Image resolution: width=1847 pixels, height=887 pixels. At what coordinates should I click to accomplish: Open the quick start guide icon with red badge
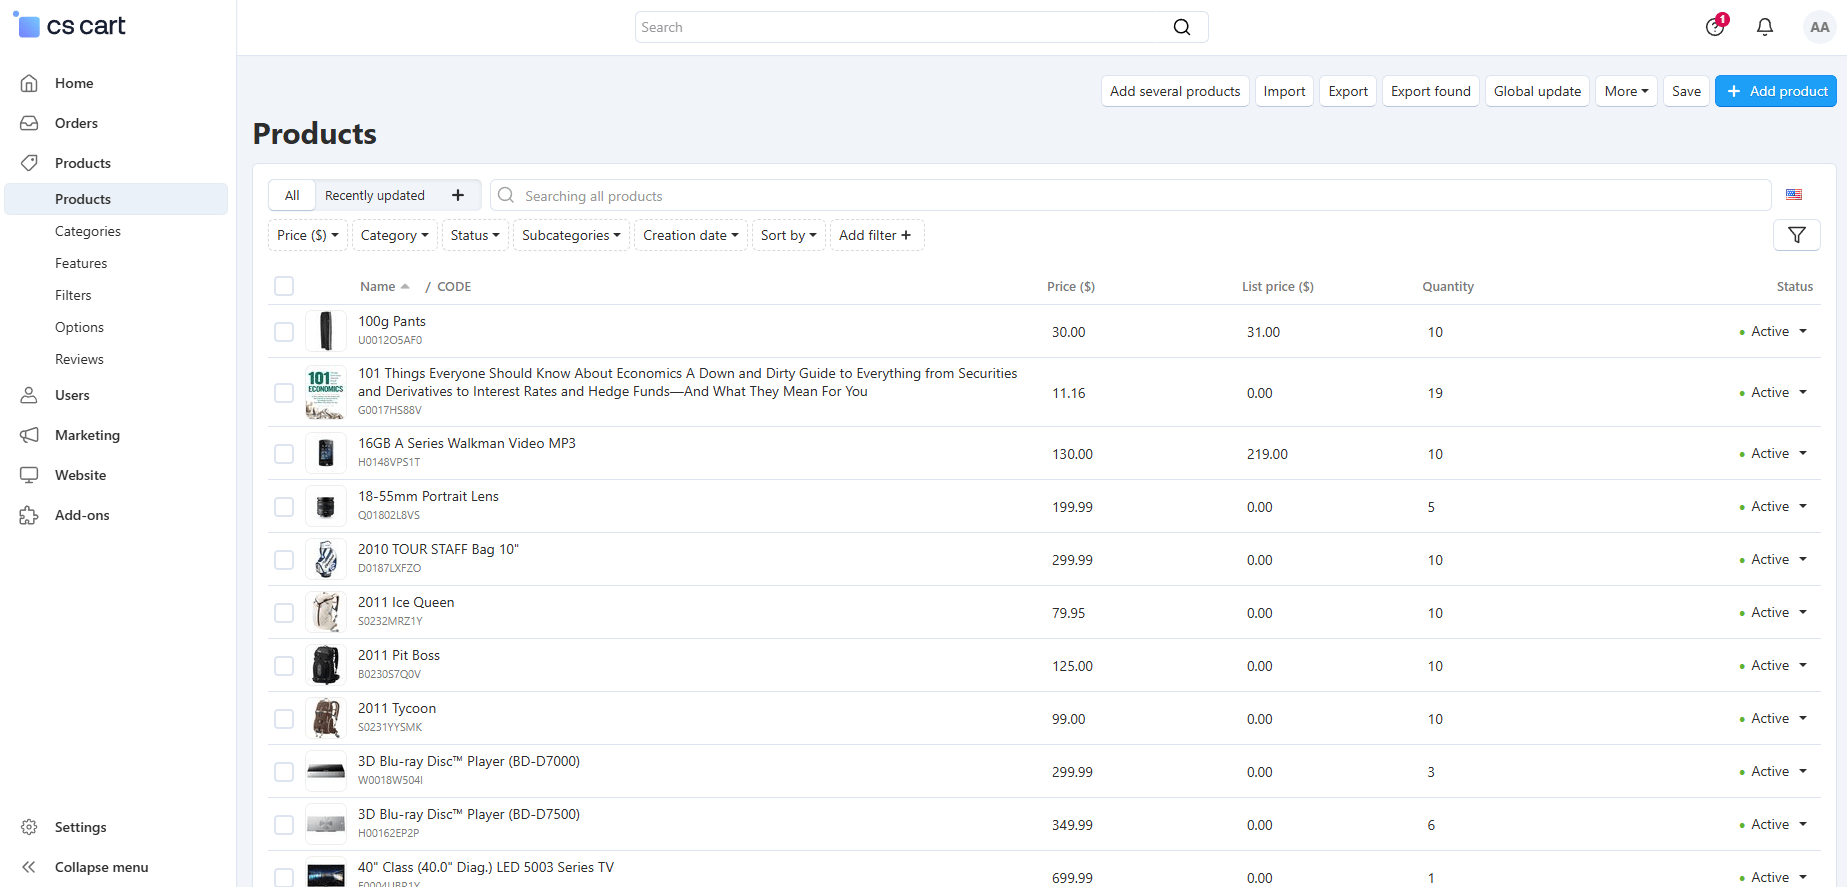coord(1716,26)
